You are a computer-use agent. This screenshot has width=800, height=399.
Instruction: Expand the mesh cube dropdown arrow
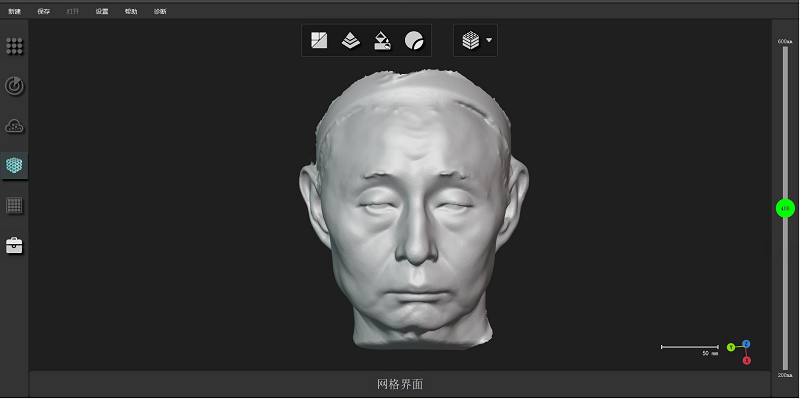point(489,40)
